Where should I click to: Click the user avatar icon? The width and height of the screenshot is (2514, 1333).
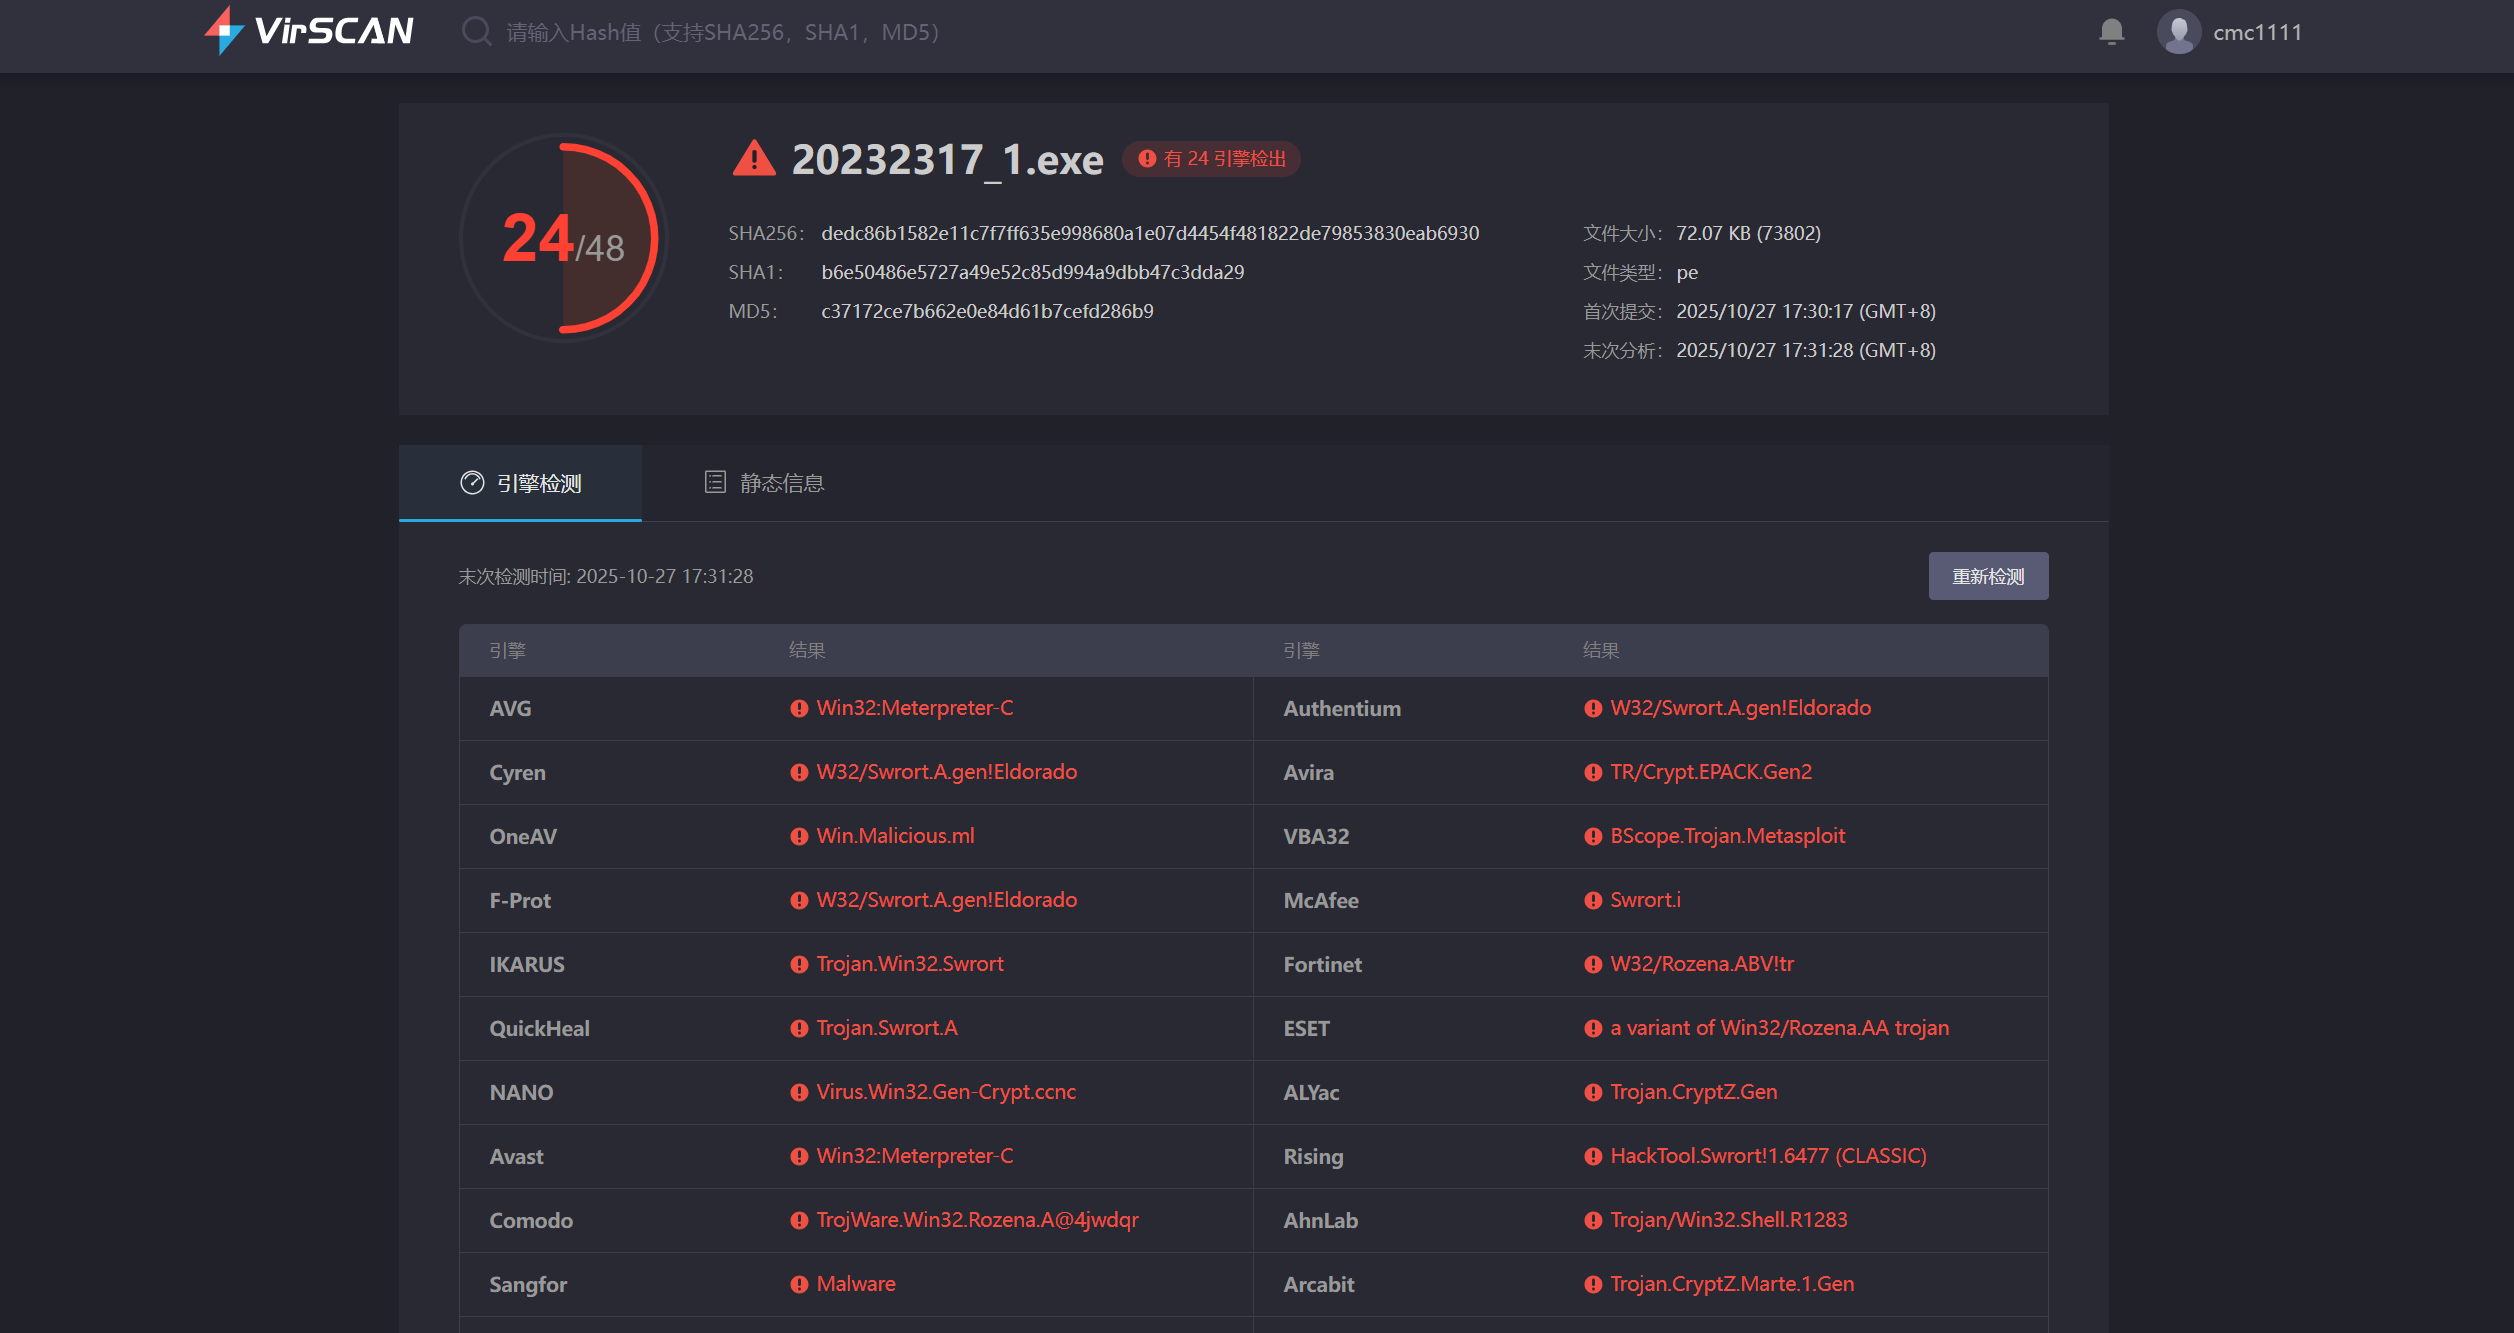pos(2178,32)
